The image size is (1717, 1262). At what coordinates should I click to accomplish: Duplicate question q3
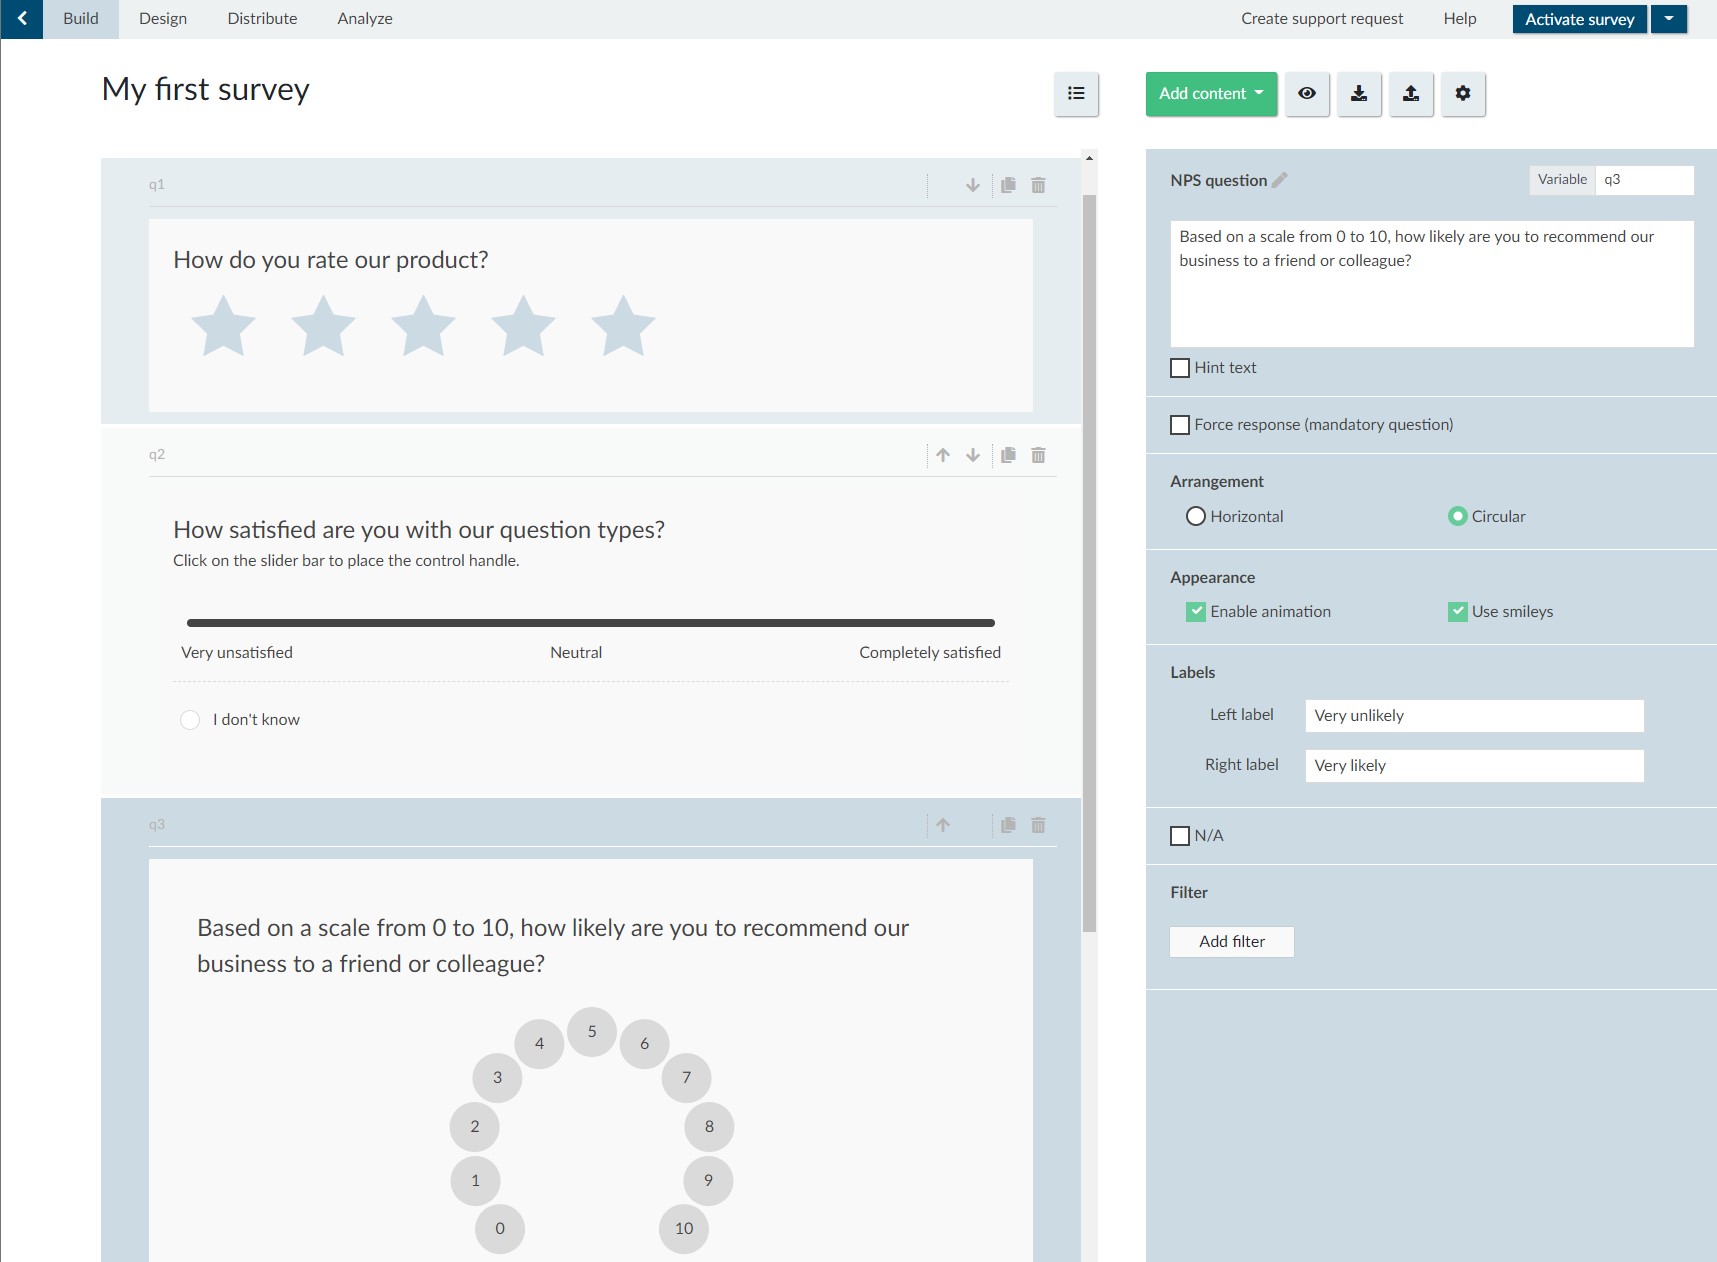[x=1008, y=825]
